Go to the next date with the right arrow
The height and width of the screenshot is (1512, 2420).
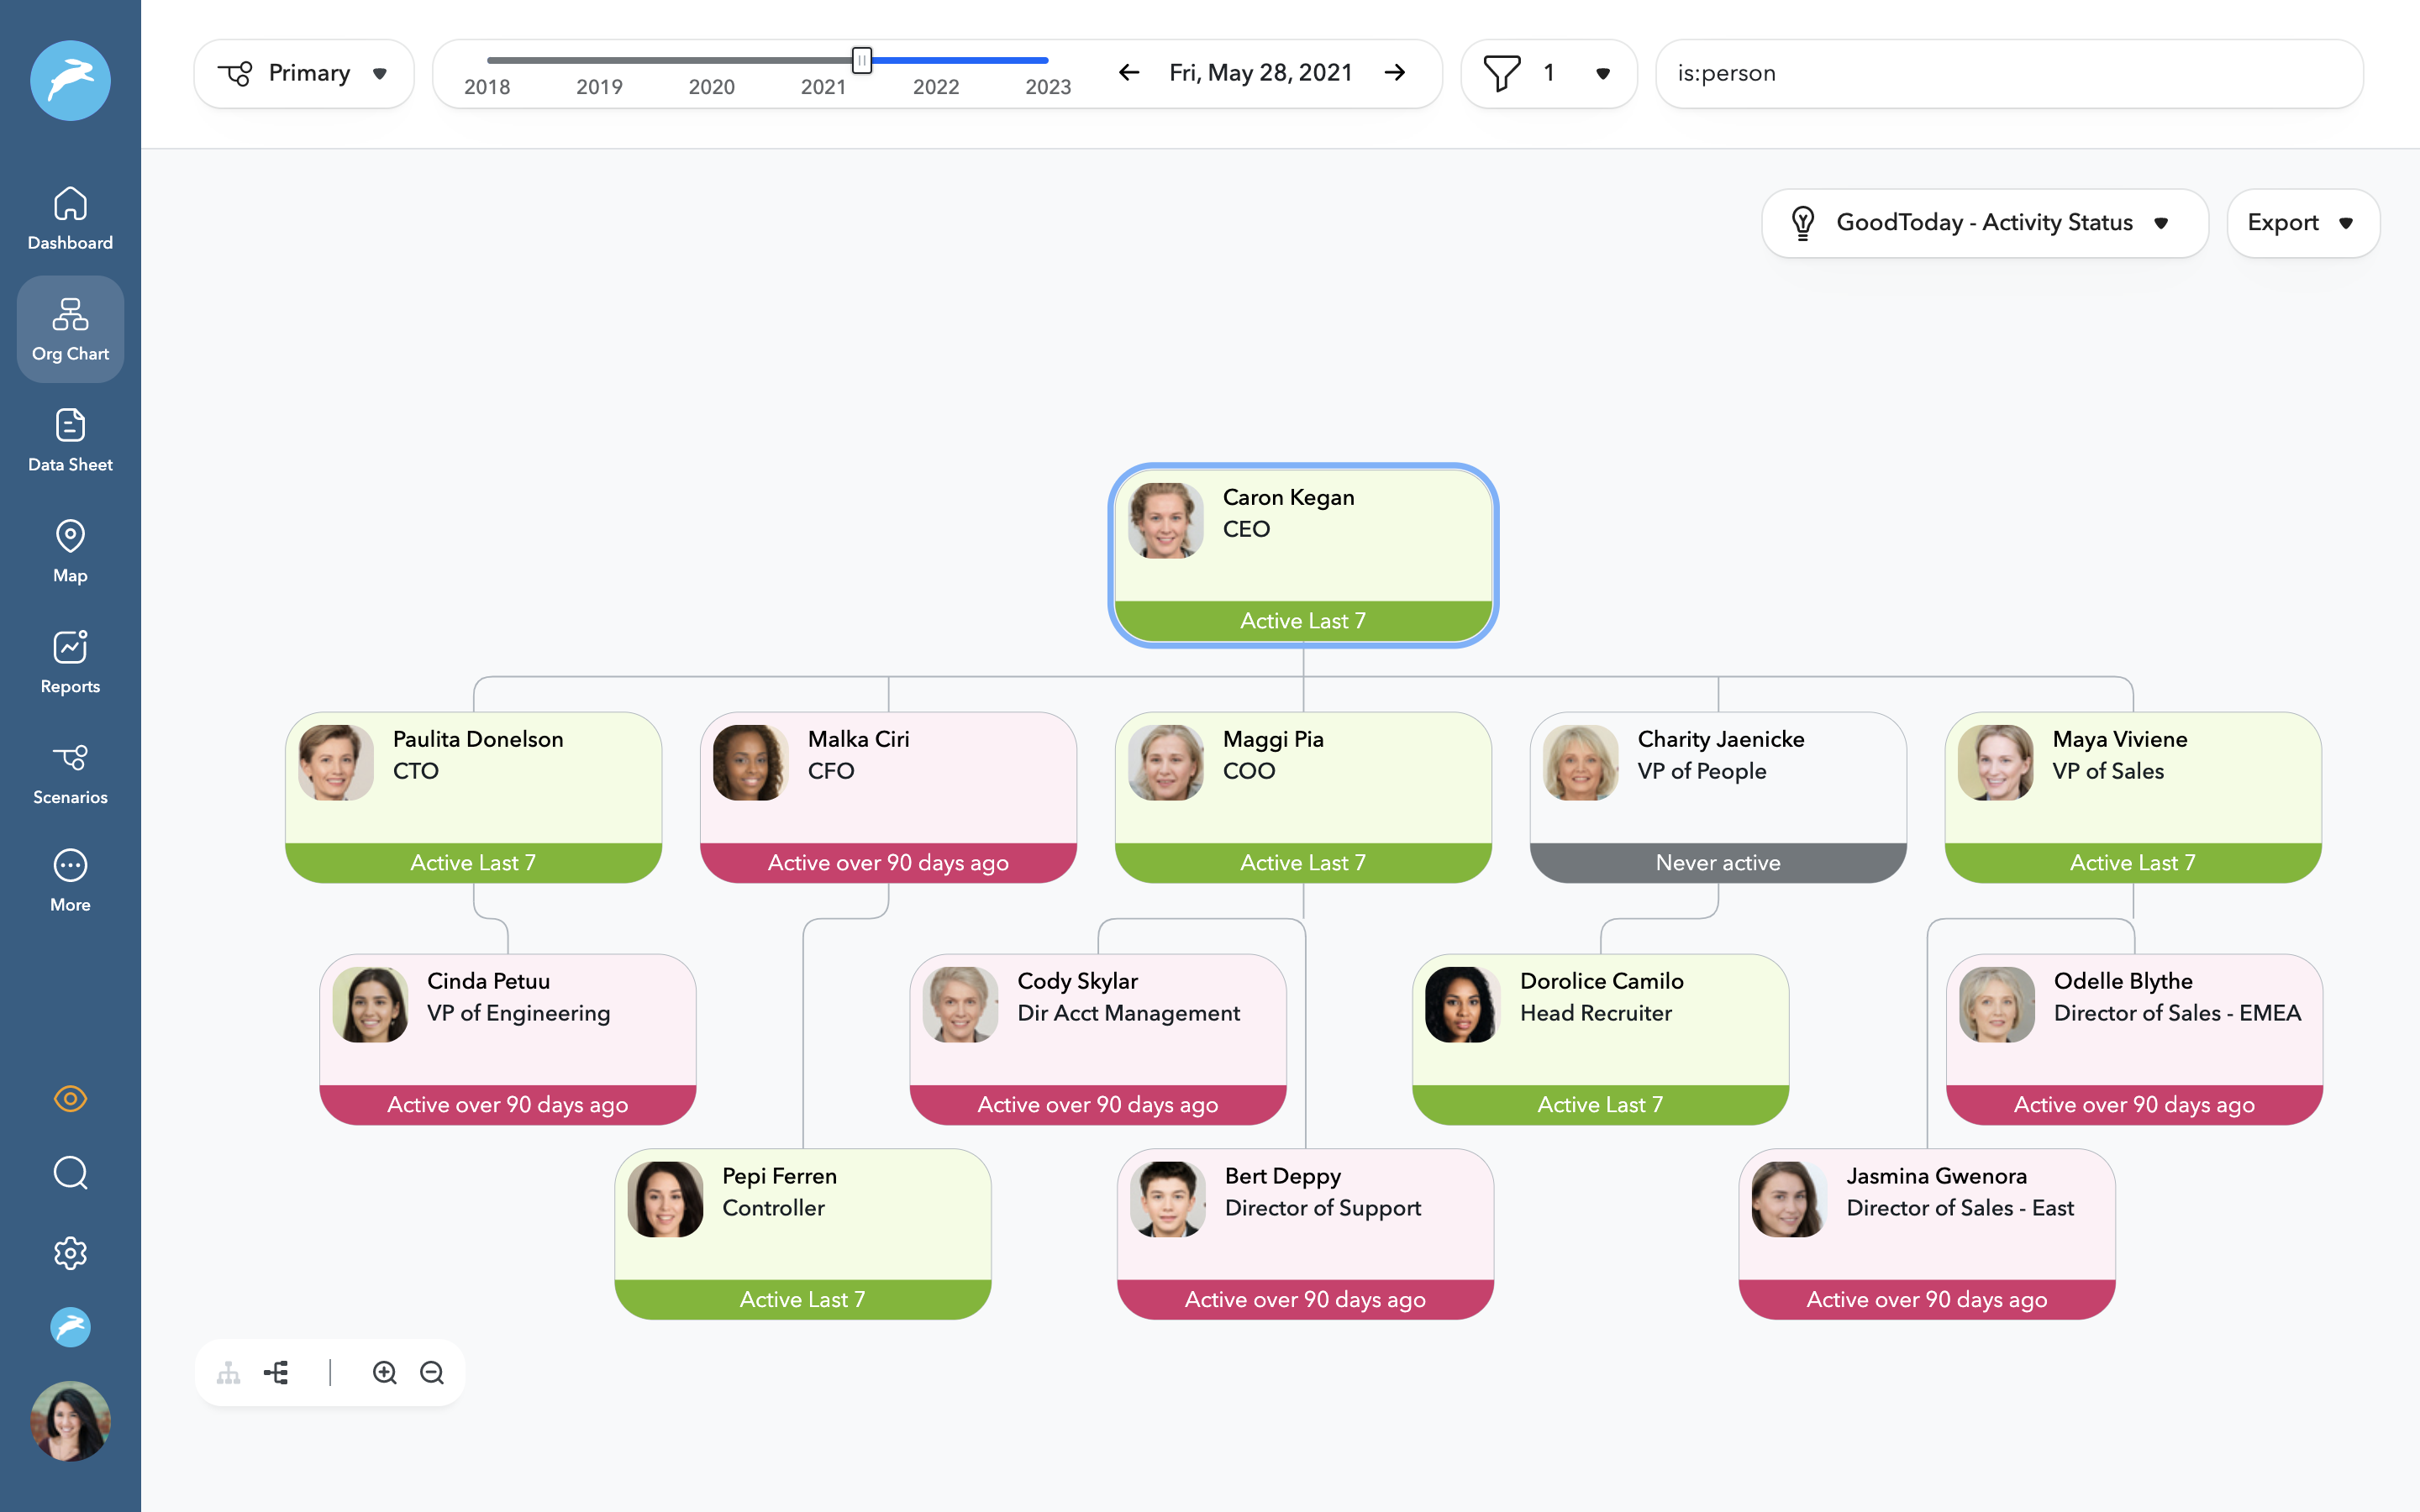pos(1395,73)
